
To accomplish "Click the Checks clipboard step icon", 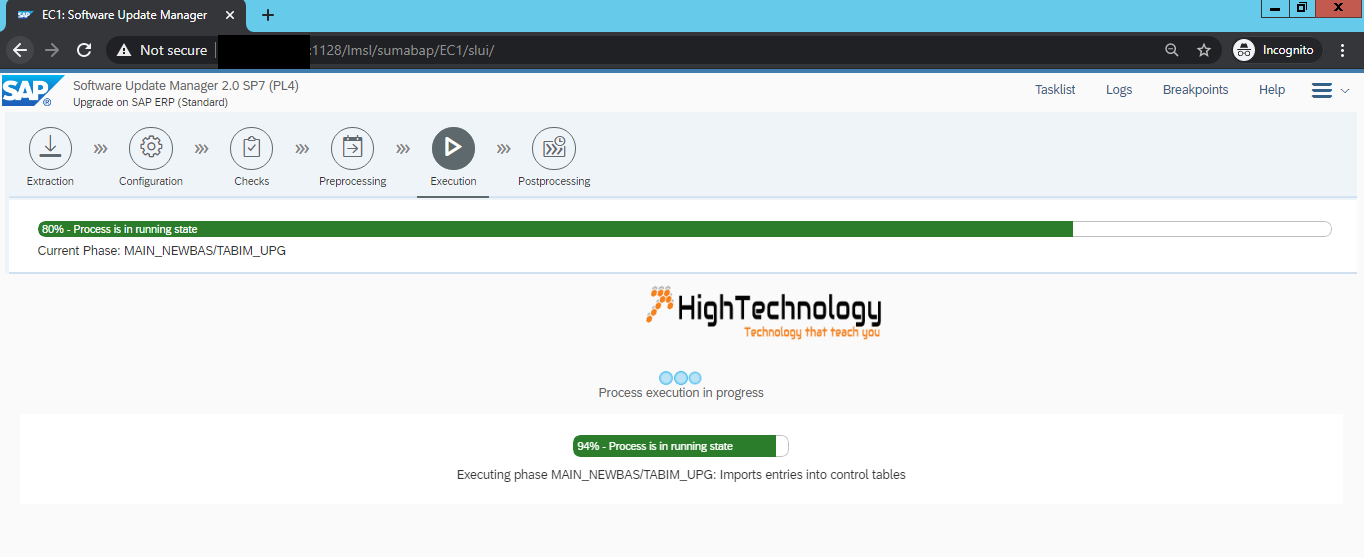I will tap(252, 148).
